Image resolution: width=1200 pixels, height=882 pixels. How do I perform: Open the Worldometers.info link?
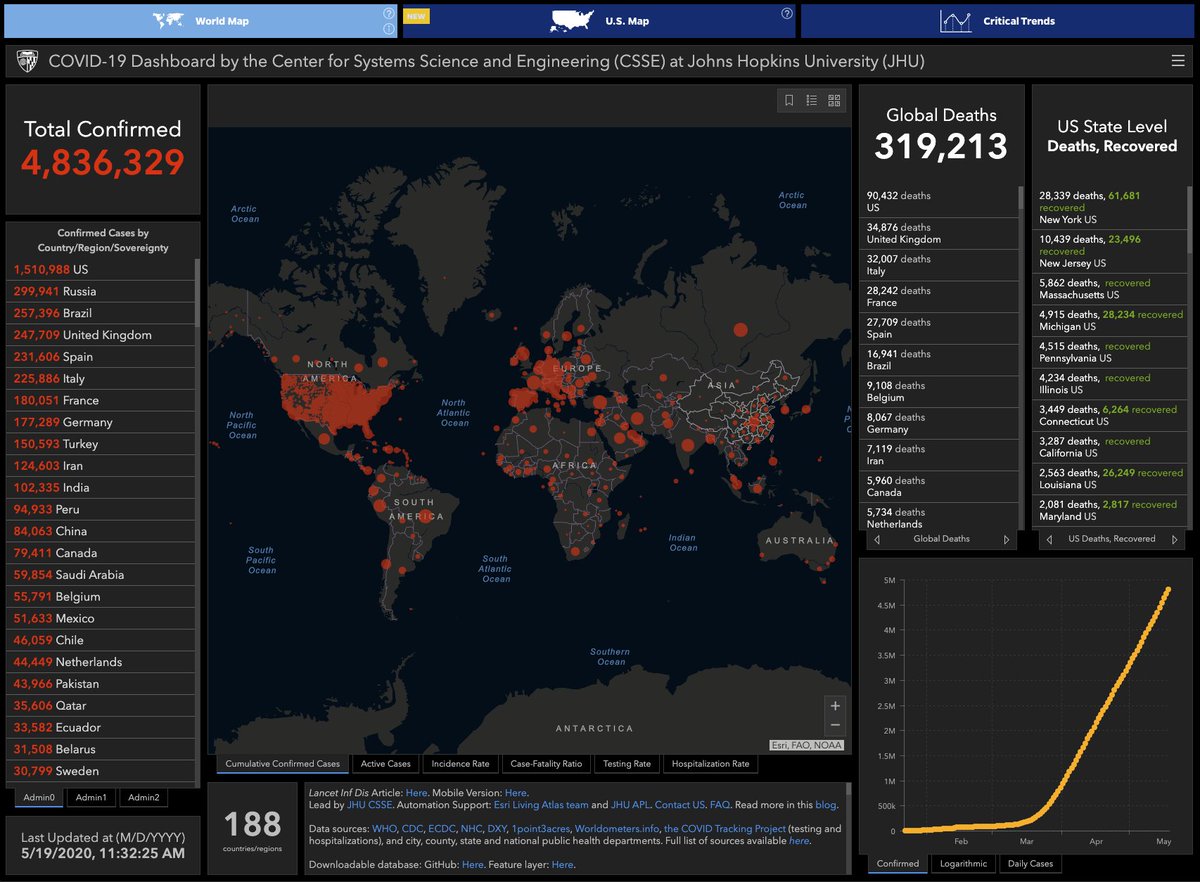click(617, 829)
